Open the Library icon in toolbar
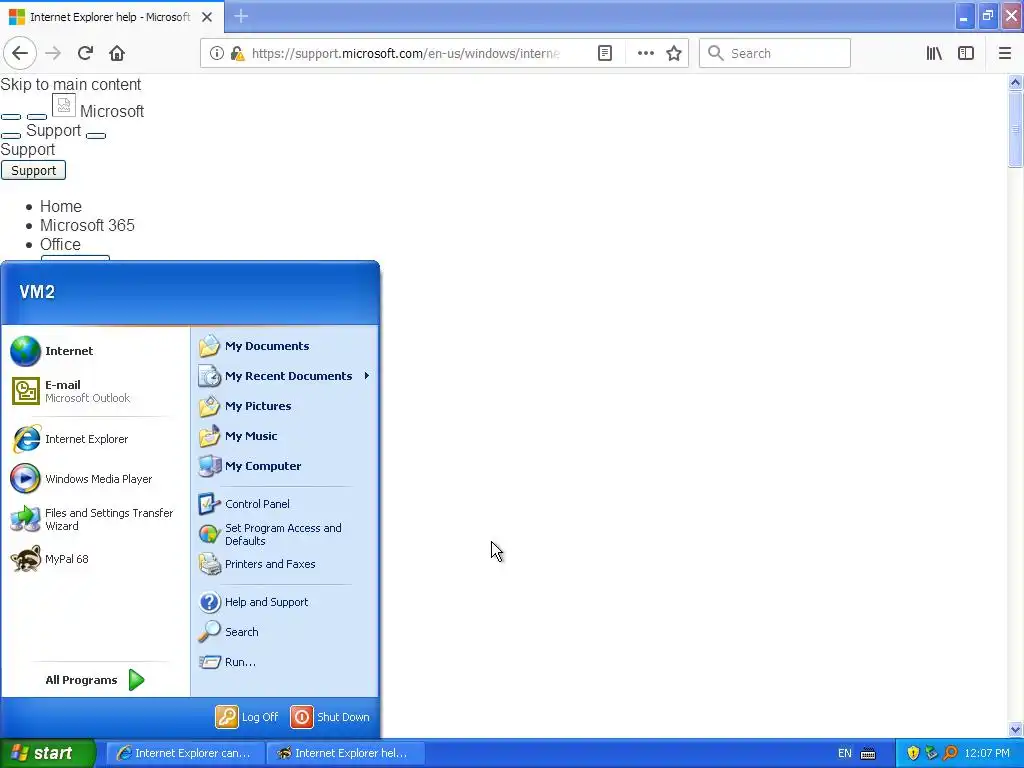 coord(934,53)
